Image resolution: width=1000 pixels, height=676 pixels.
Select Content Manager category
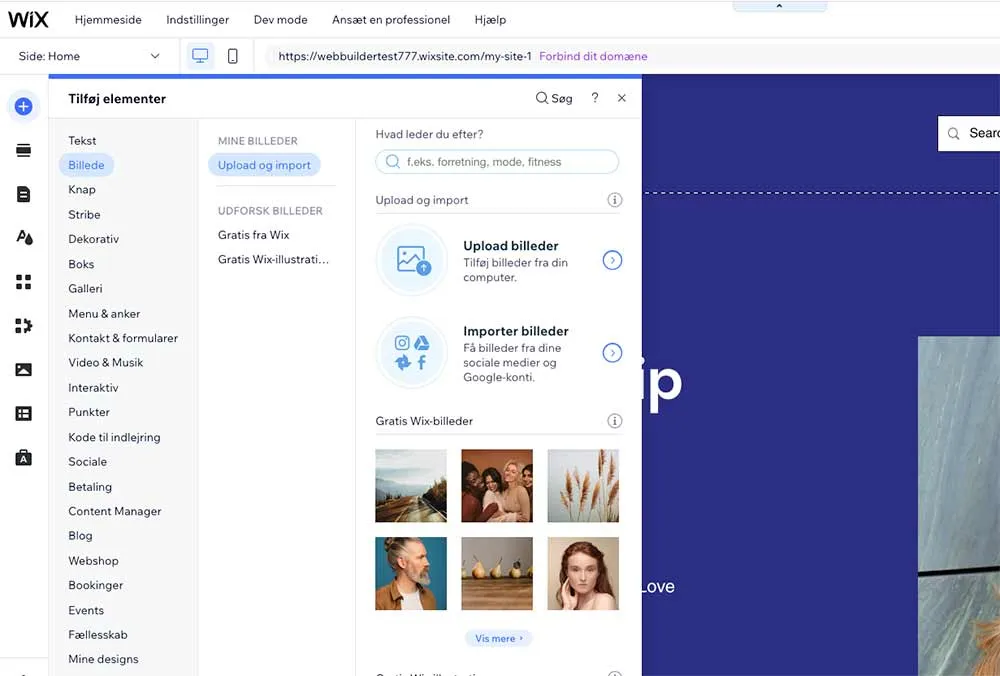tap(115, 511)
